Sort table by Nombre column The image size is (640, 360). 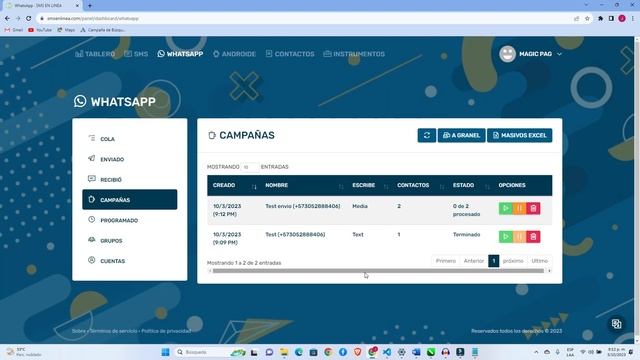point(303,185)
